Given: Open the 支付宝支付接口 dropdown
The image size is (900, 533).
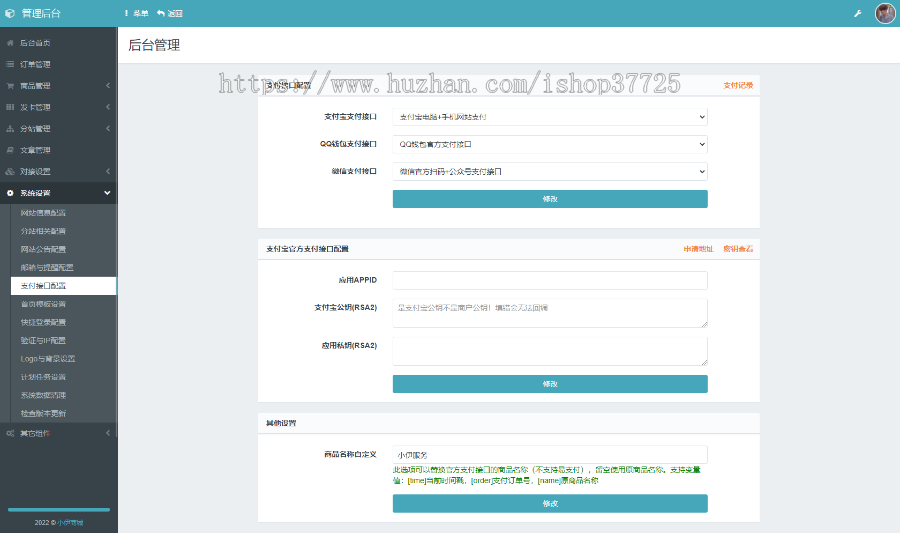Looking at the screenshot, I should (549, 117).
